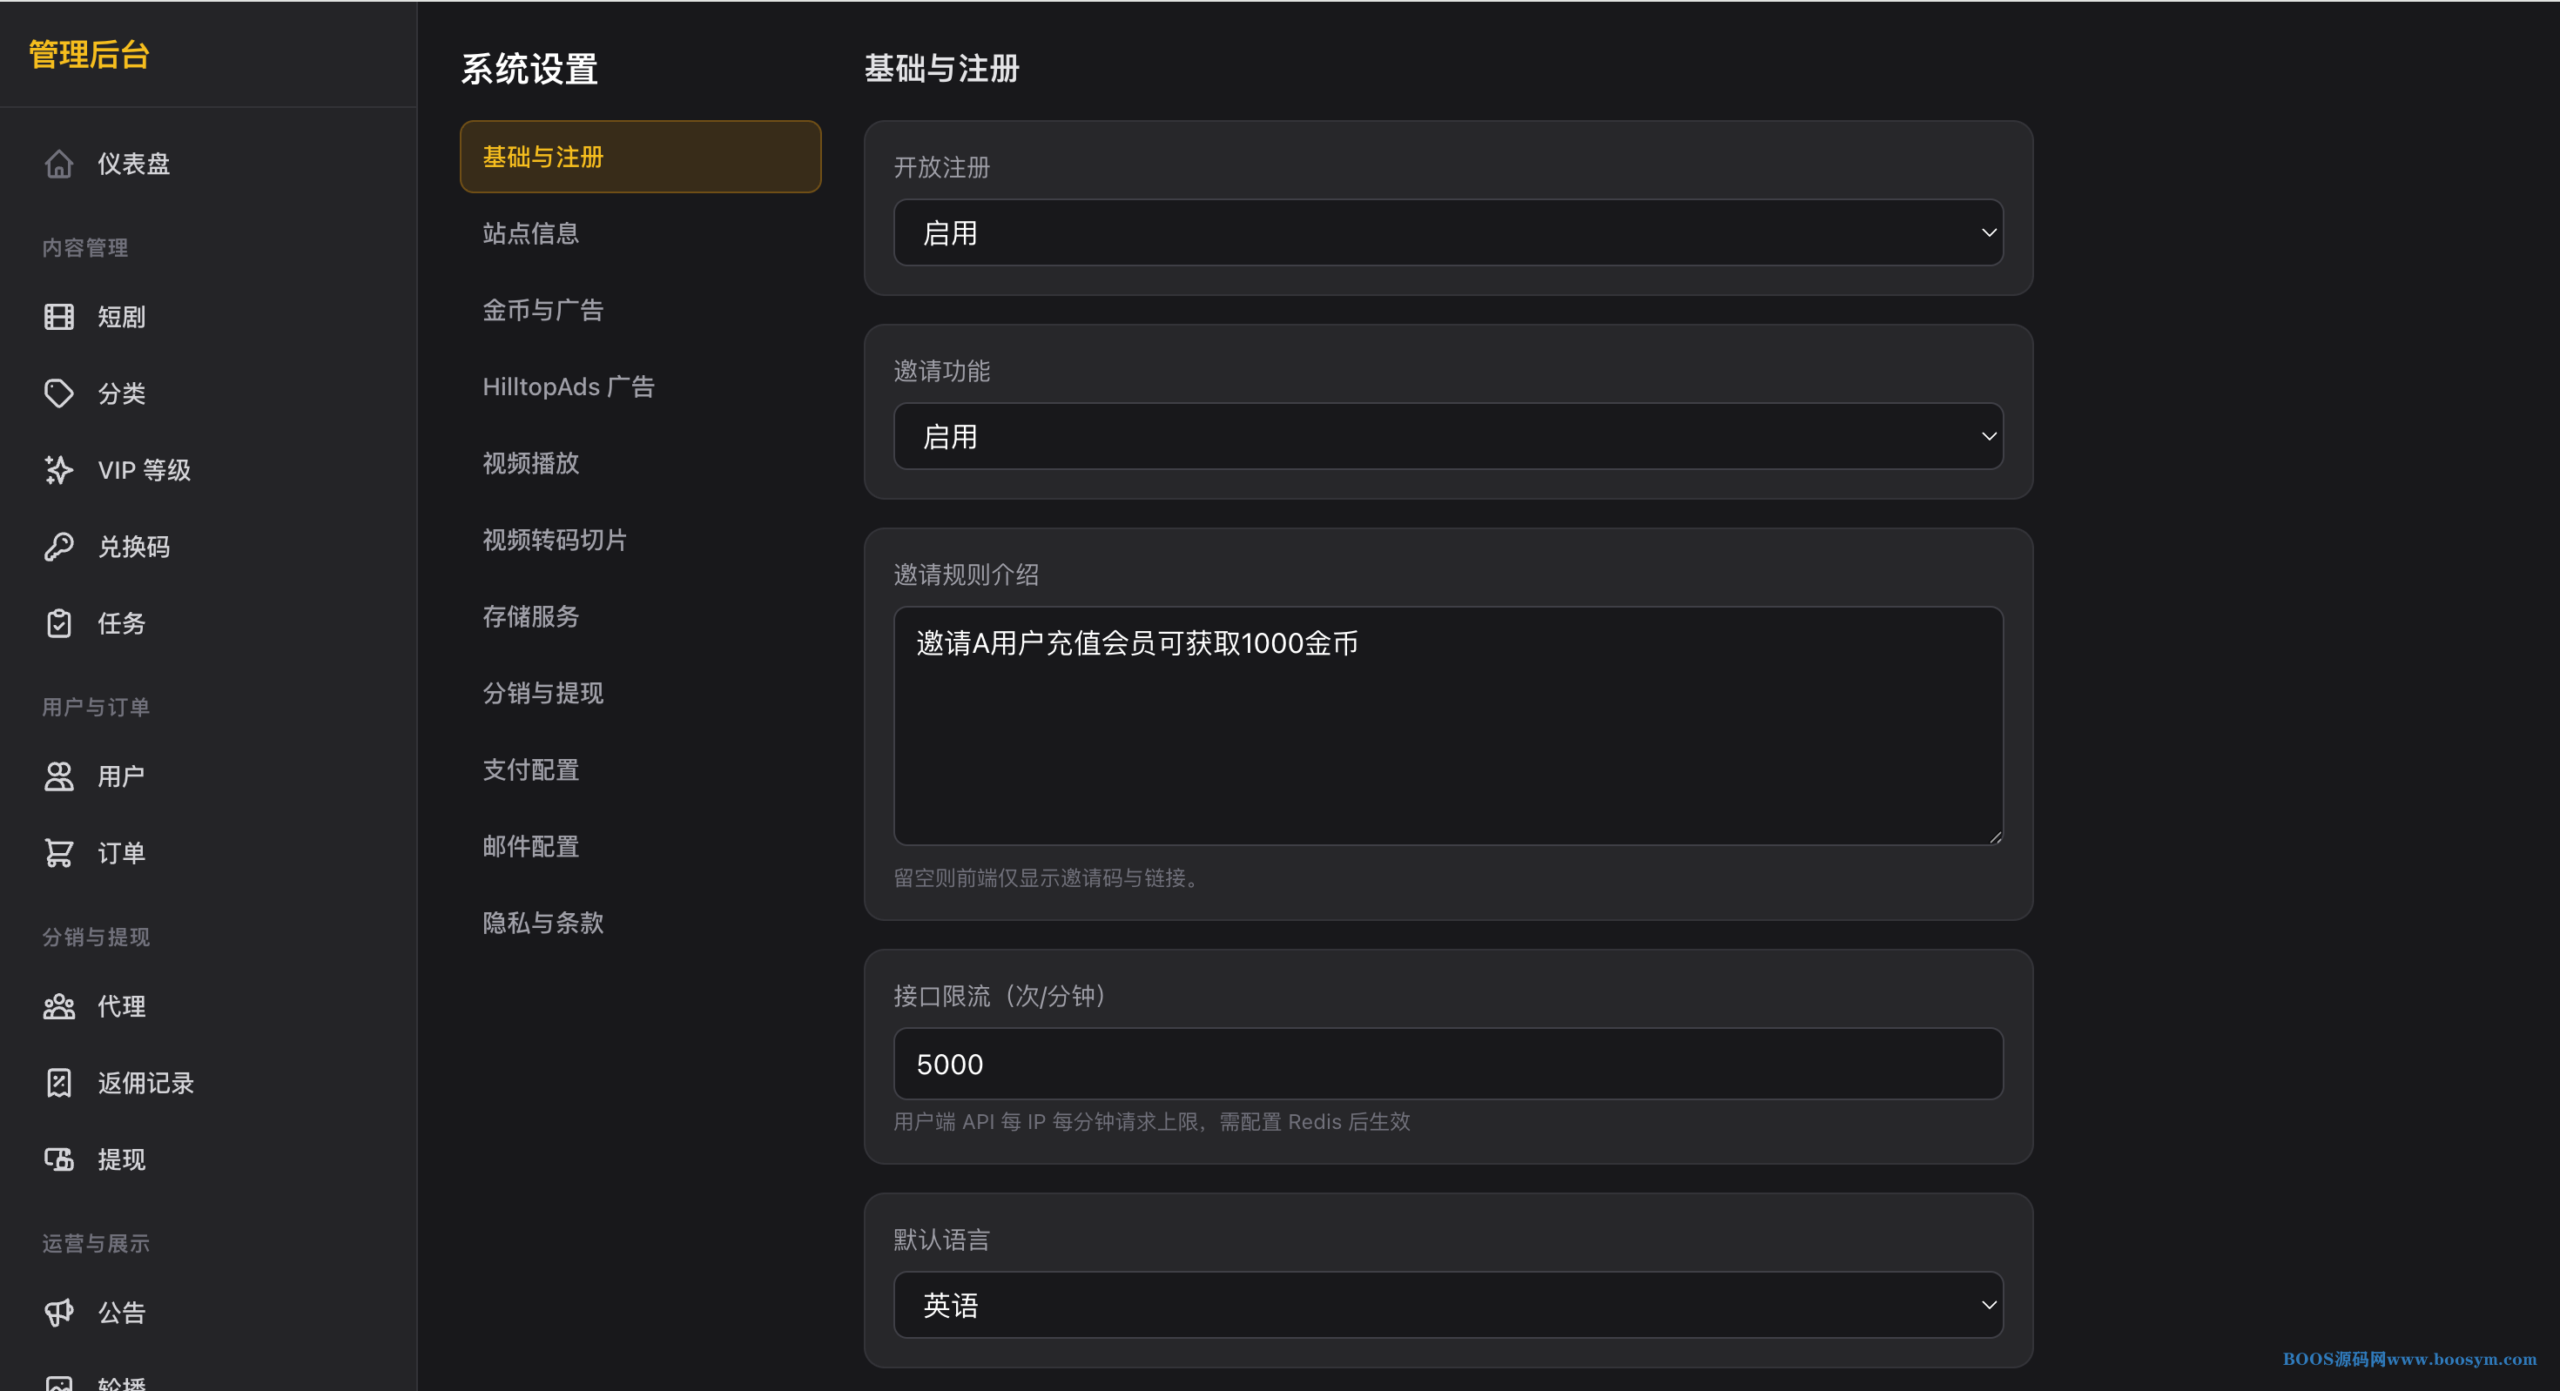
Task: Go to 返佣记录 in the sidebar
Action: coord(145,1083)
